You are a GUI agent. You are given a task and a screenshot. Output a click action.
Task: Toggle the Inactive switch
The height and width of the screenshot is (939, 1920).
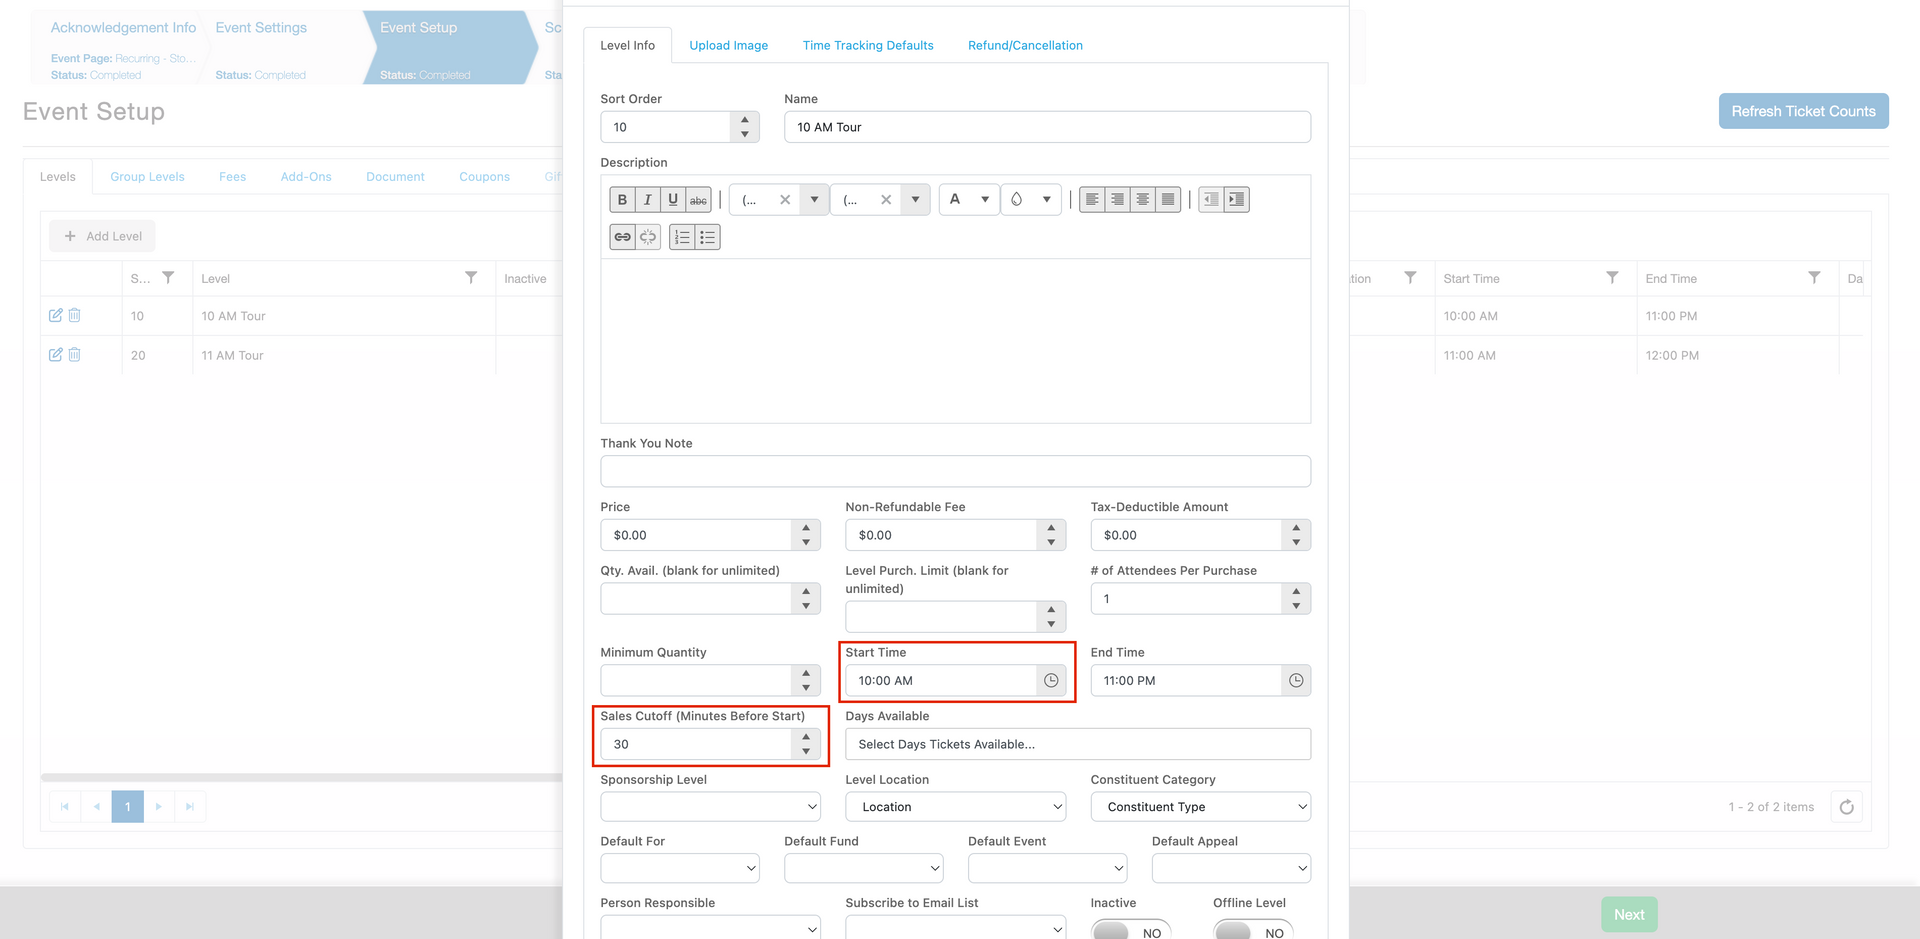1131,932
